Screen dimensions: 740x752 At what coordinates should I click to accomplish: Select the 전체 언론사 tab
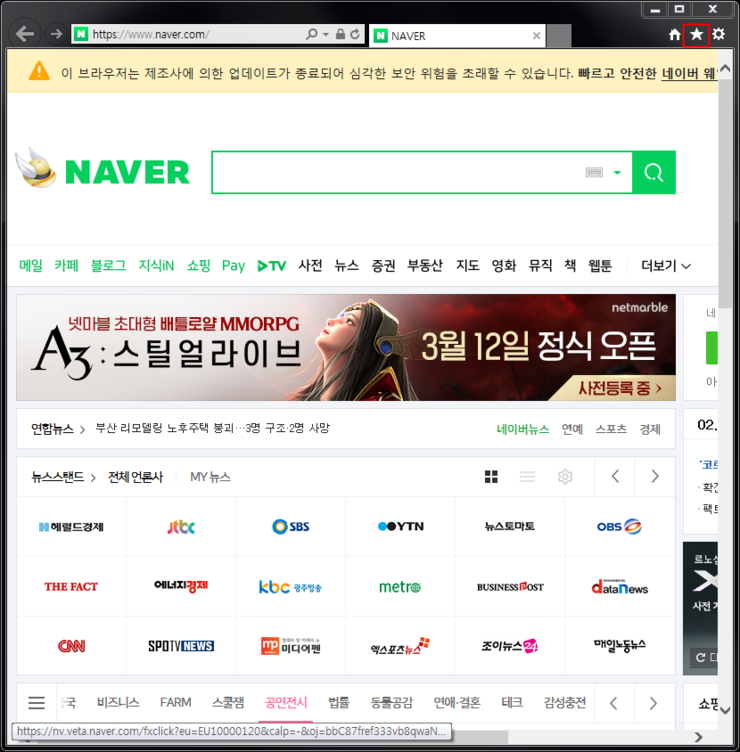click(135, 477)
